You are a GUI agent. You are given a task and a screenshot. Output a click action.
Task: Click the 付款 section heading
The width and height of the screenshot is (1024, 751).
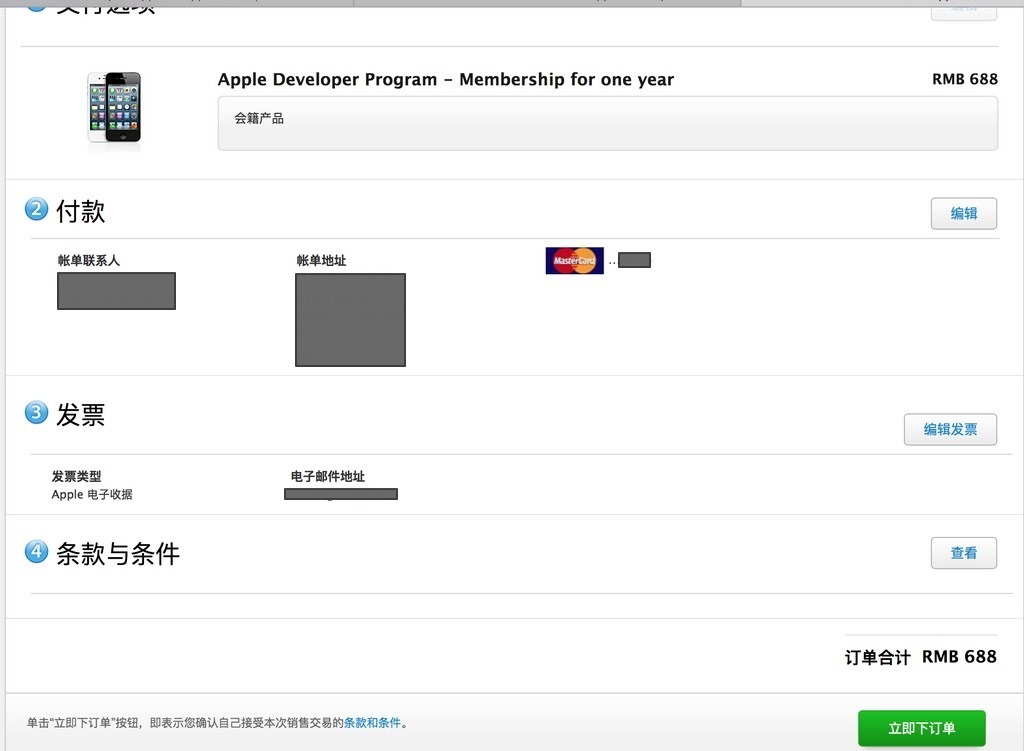coord(80,211)
